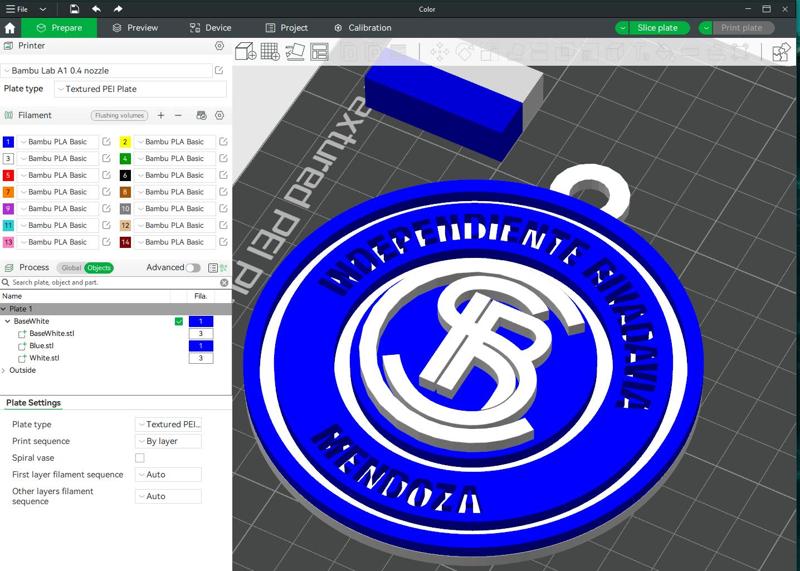Screen dimensions: 800x571
Task: Click the Print plate button
Action: pyautogui.click(x=742, y=28)
